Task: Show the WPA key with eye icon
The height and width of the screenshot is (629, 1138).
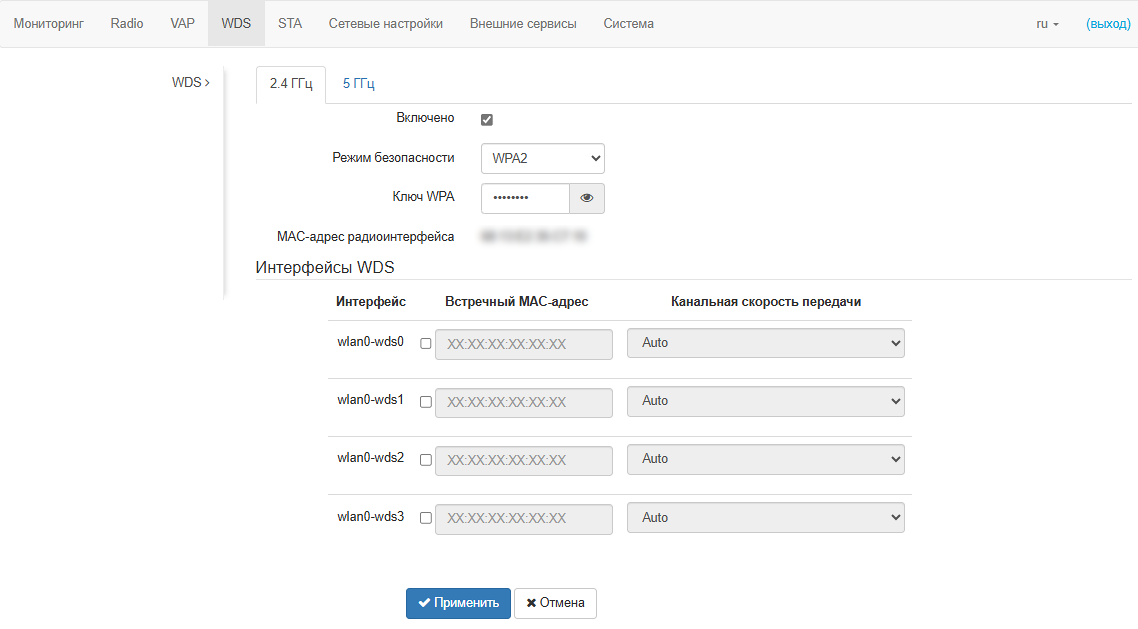Action: (x=587, y=198)
